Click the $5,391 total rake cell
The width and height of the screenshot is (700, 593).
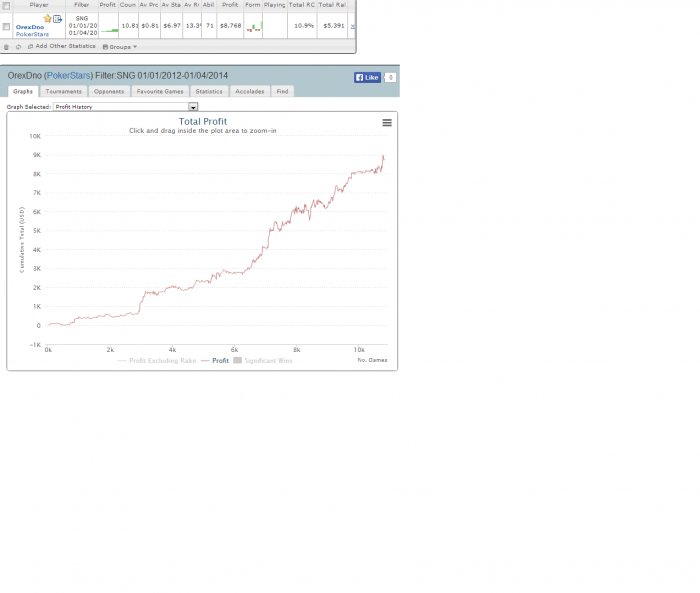333,26
